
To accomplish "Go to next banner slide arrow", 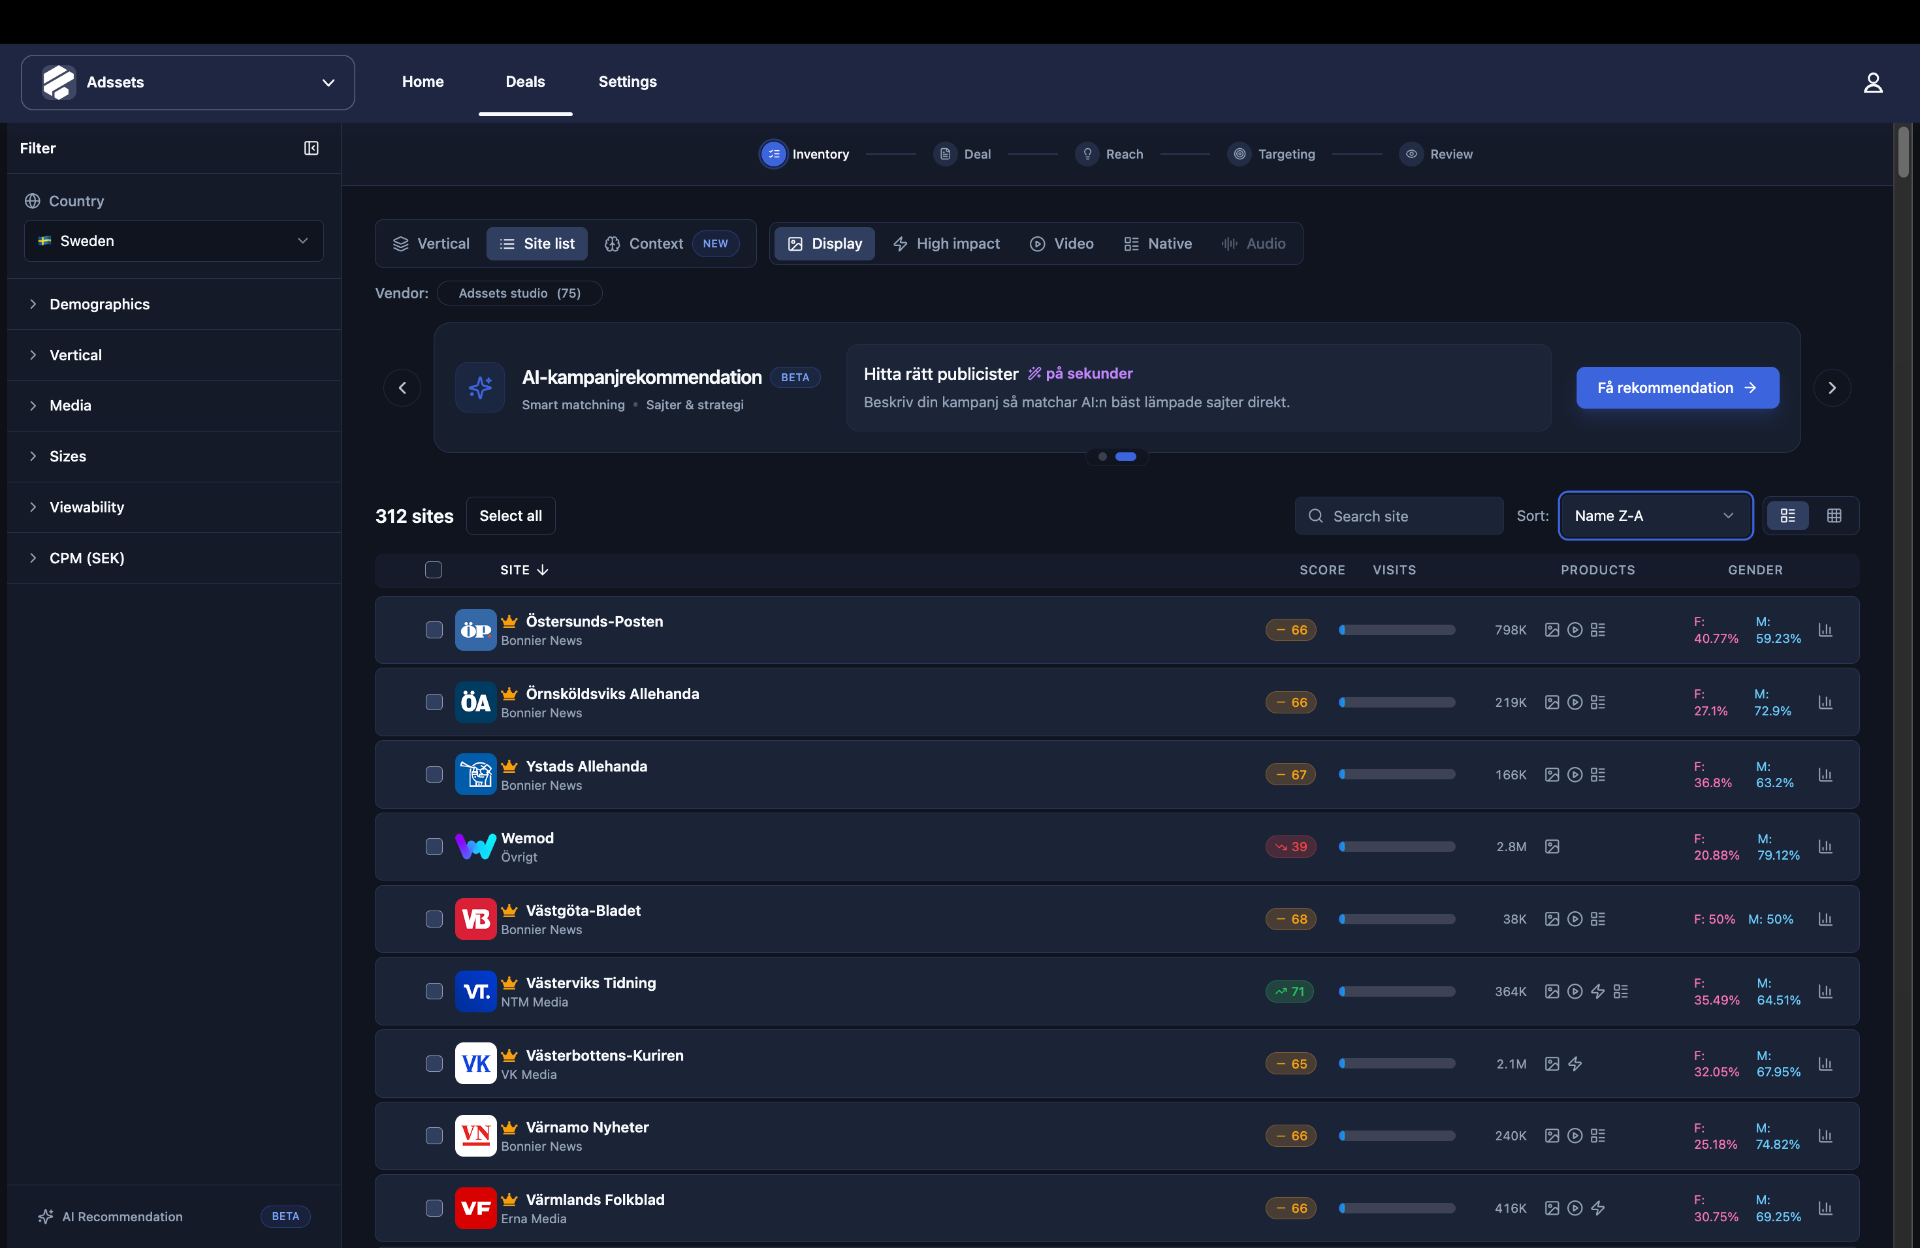I will [1832, 388].
